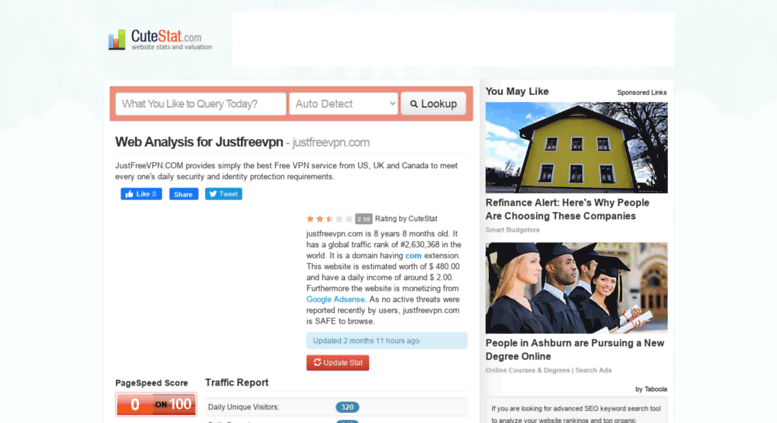The height and width of the screenshot is (423, 777).
Task: Click the CuteStat.com logo
Action: coord(160,40)
